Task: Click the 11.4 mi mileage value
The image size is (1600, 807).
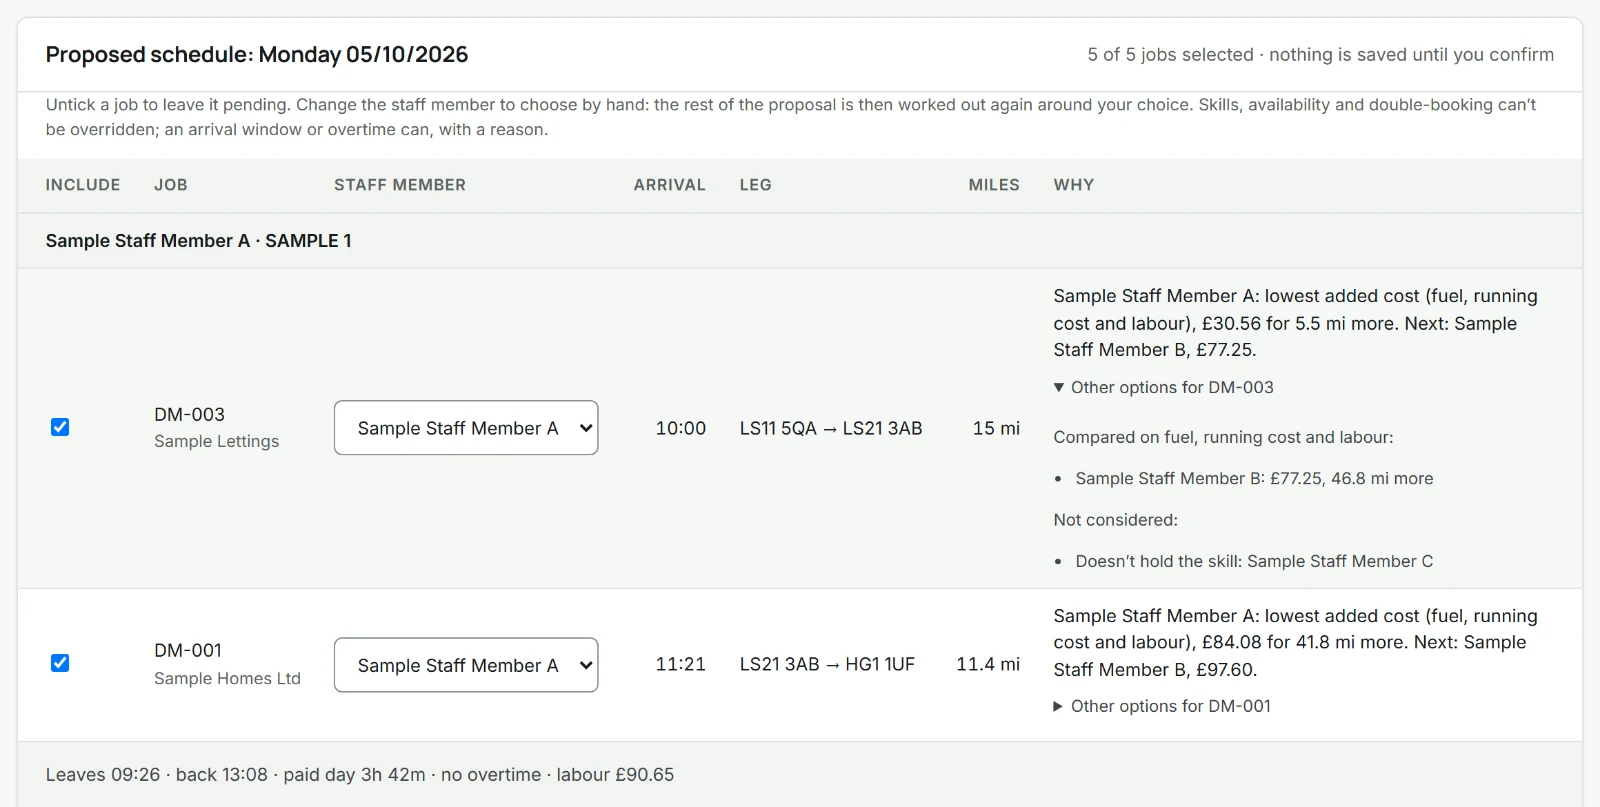Action: pyautogui.click(x=988, y=664)
